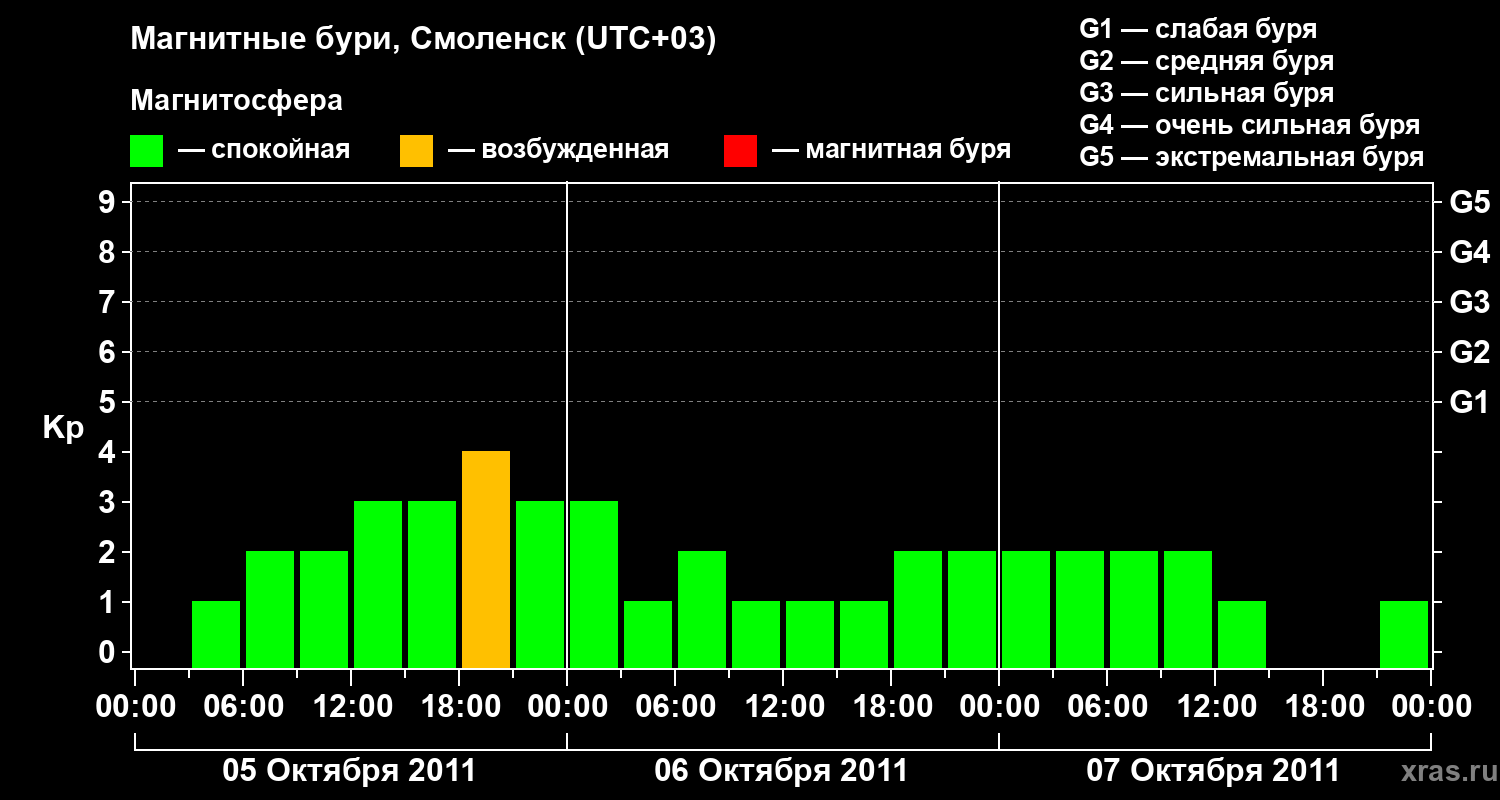The image size is (1500, 800).
Task: Click legend line 'G3 — сильная буря'
Action: pos(1206,93)
